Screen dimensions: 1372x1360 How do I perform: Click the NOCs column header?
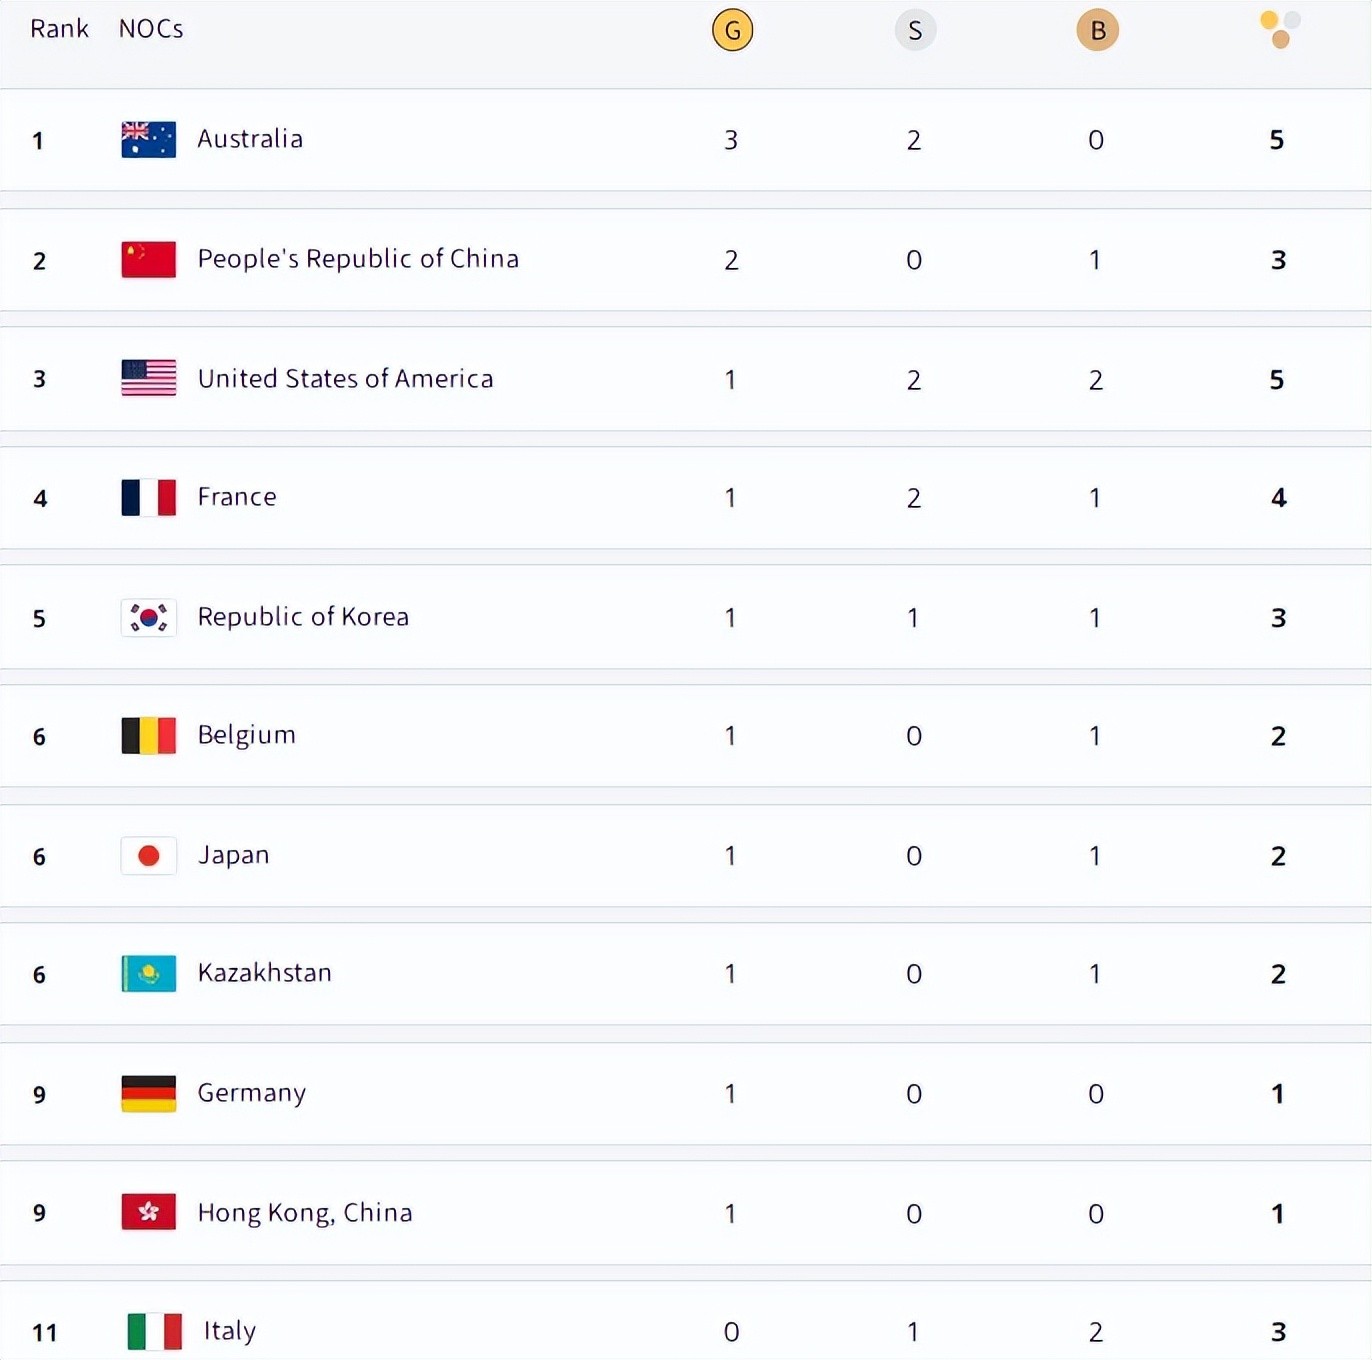click(x=151, y=29)
